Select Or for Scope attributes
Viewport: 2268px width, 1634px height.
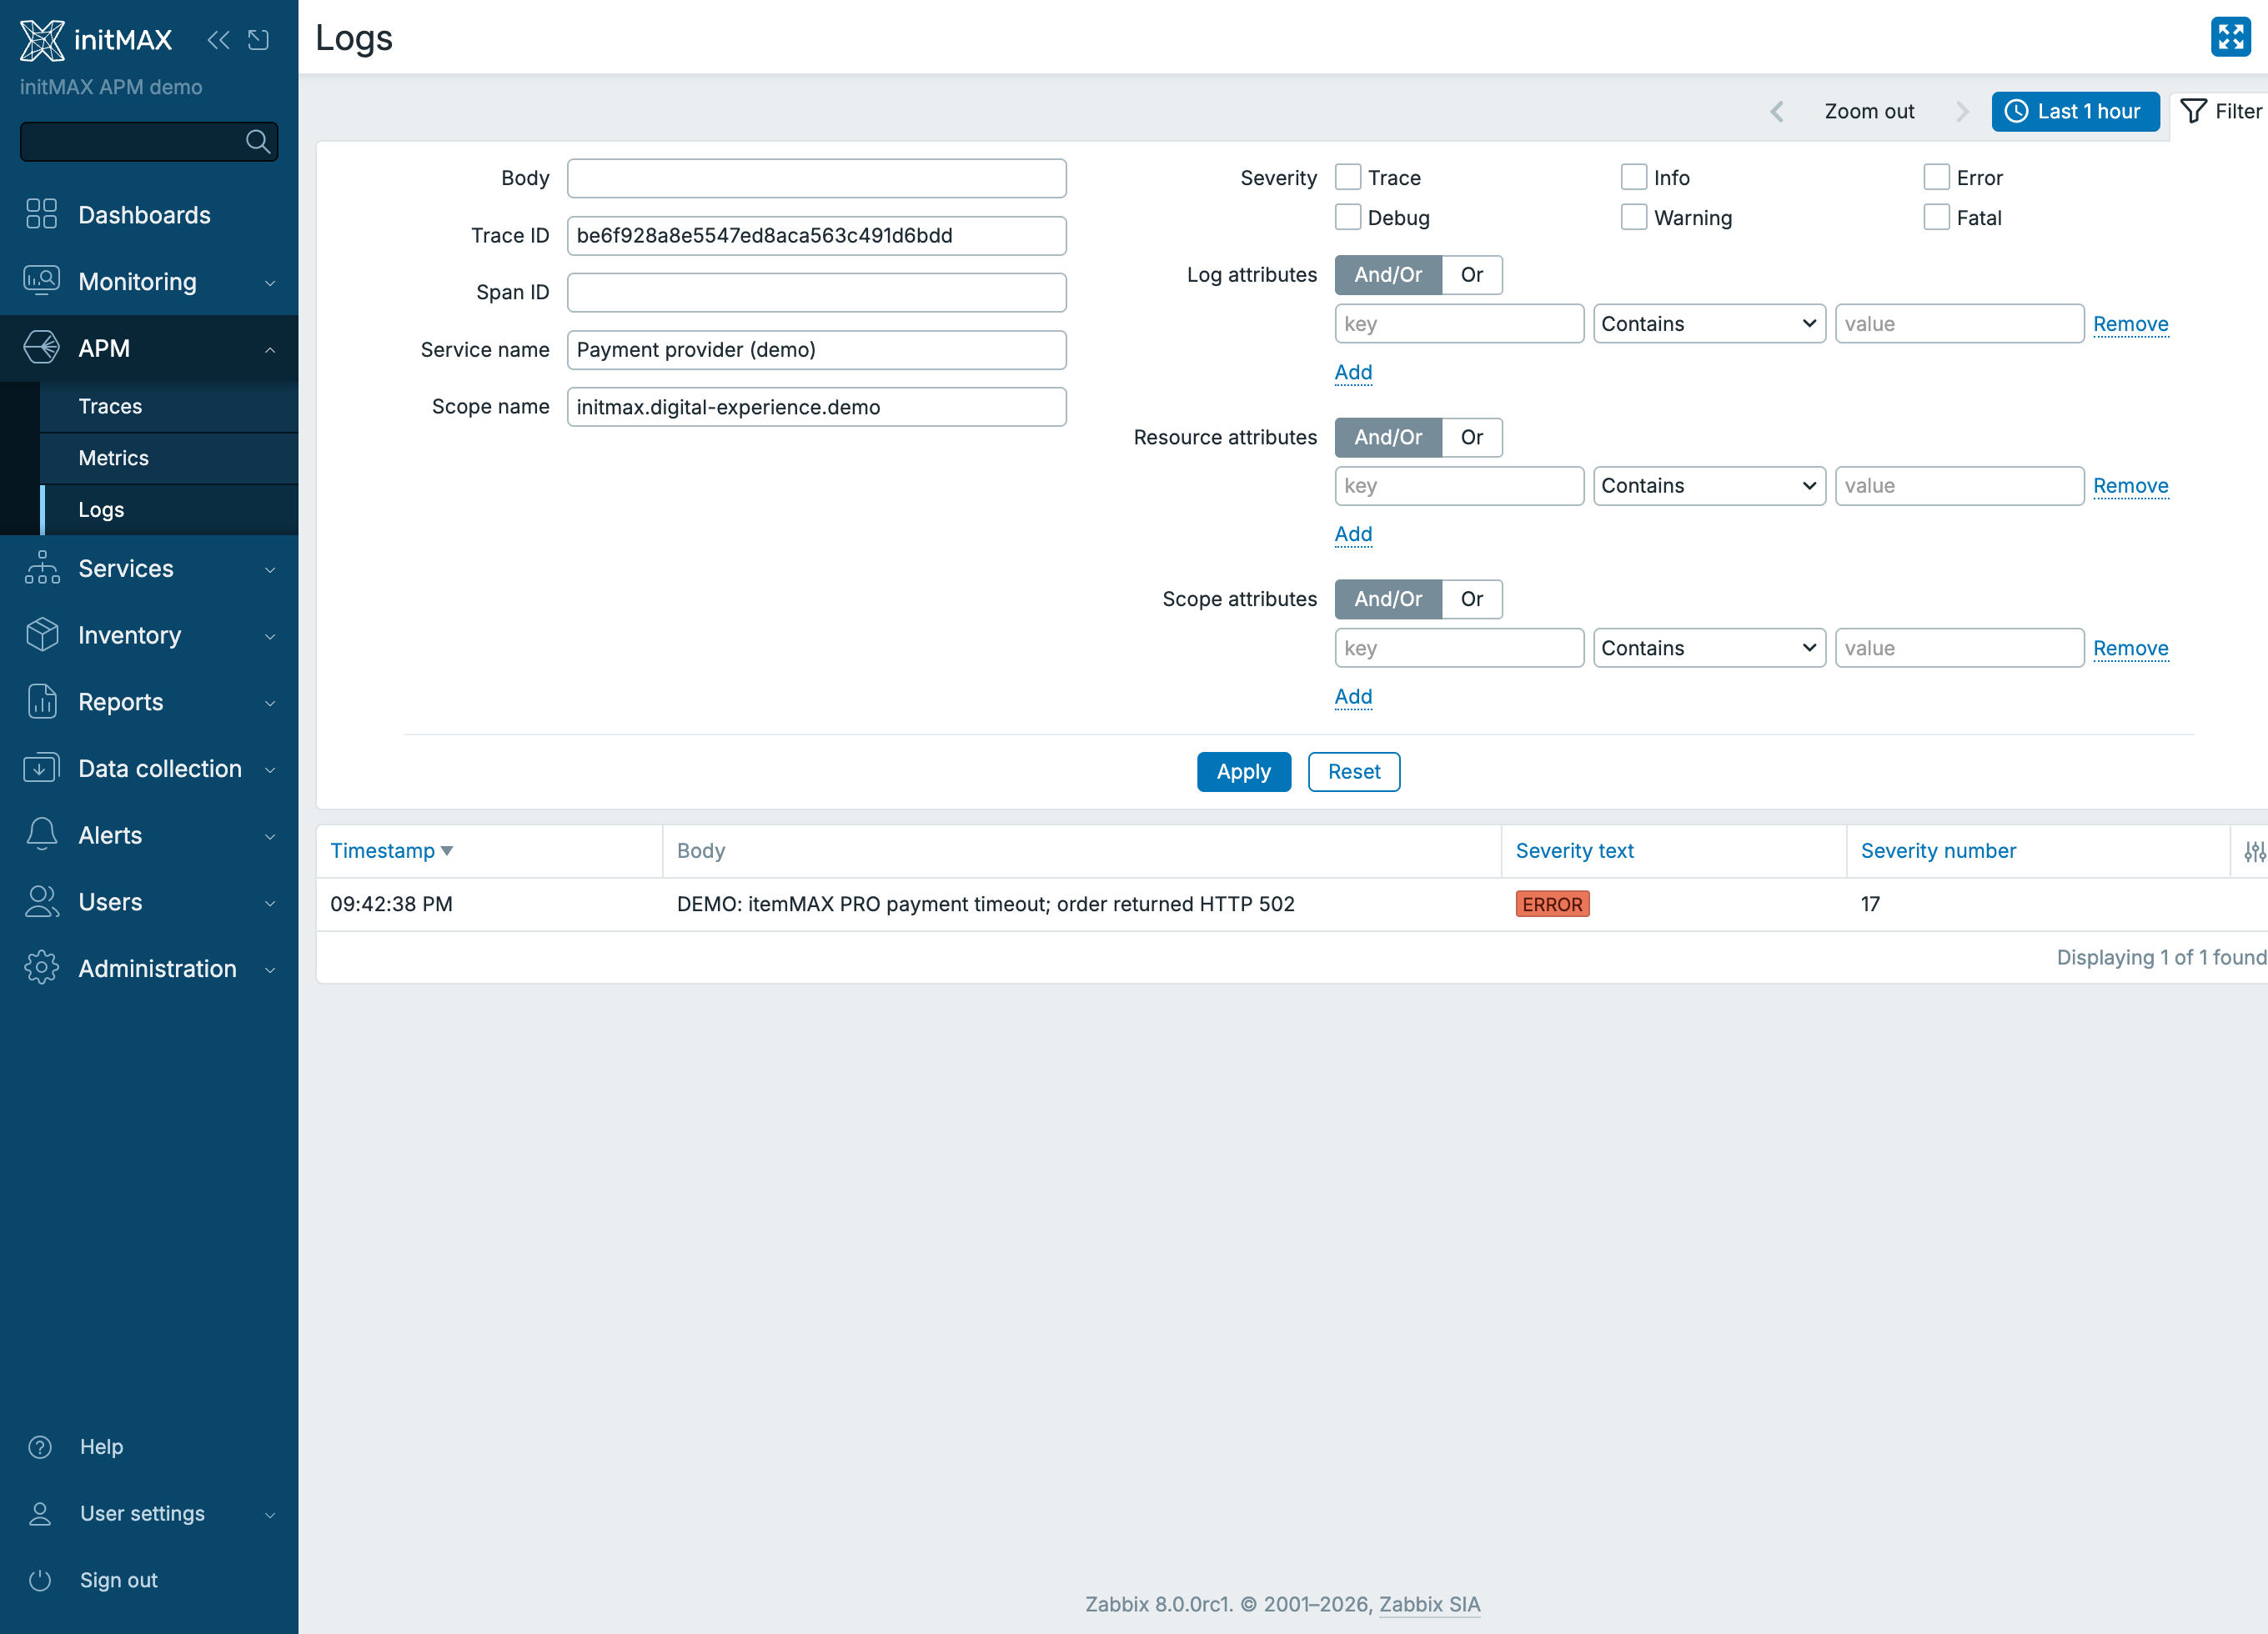pyautogui.click(x=1471, y=599)
